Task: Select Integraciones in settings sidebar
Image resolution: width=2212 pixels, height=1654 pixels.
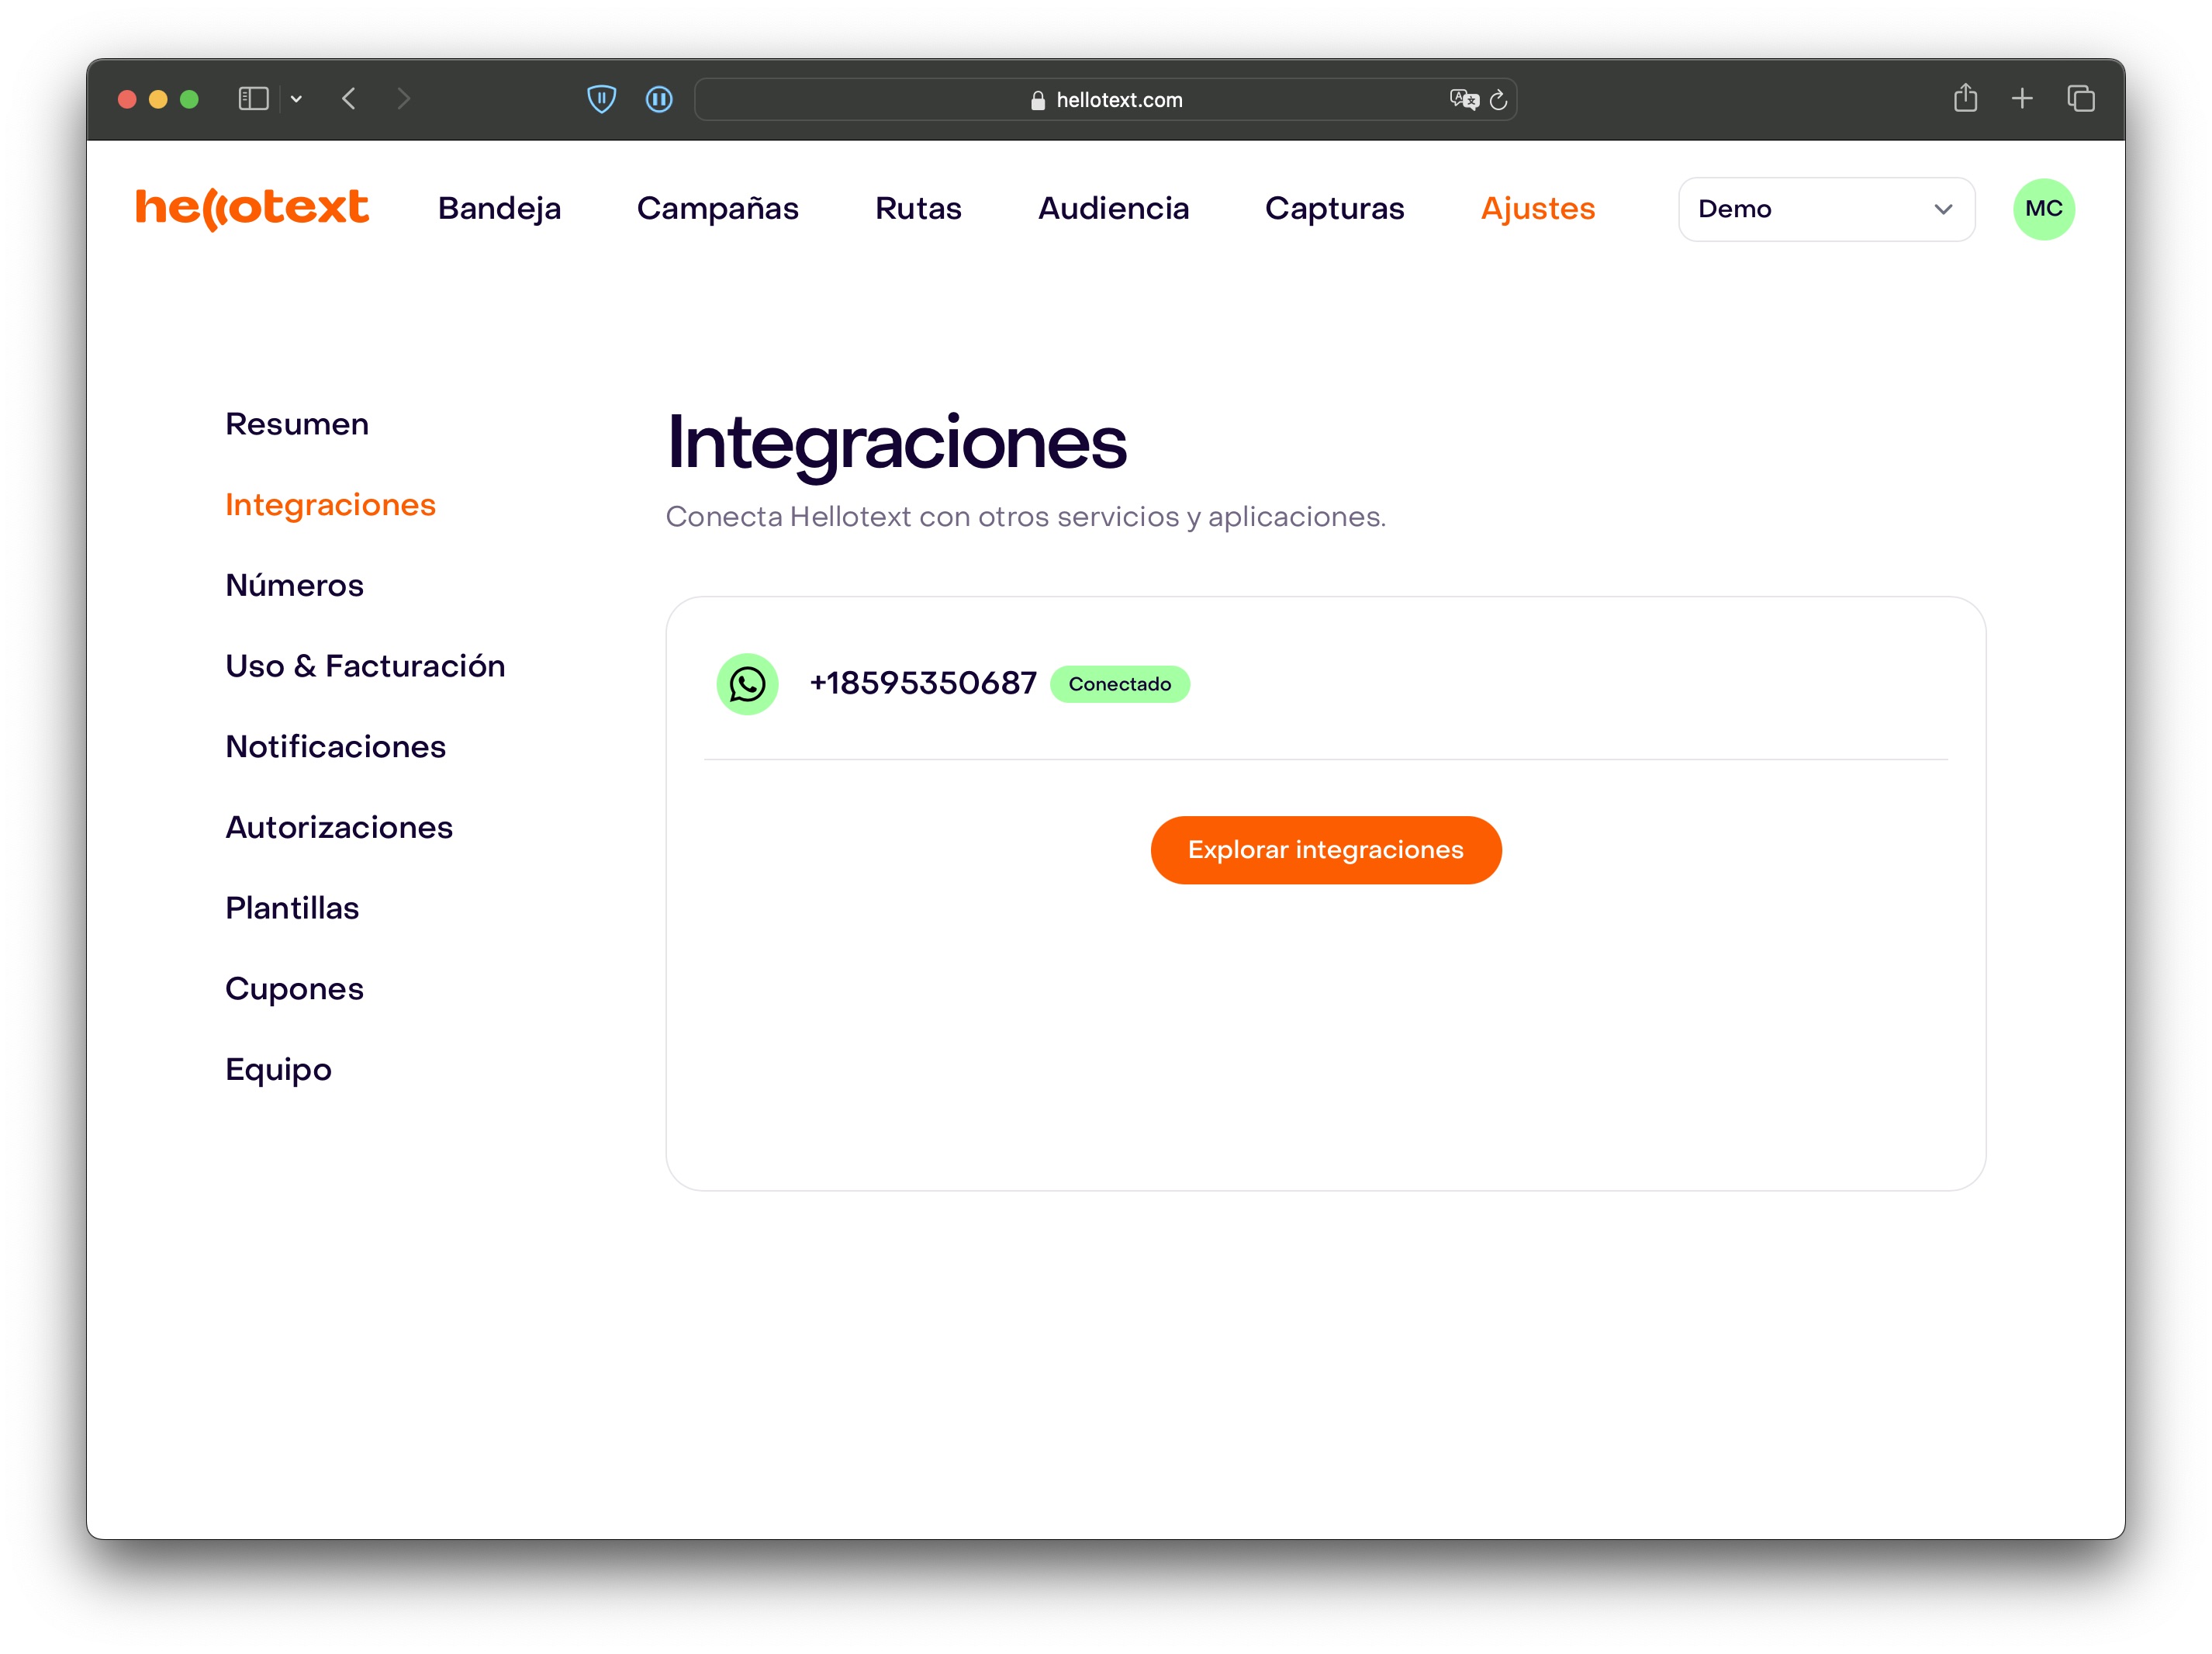Action: coord(330,505)
